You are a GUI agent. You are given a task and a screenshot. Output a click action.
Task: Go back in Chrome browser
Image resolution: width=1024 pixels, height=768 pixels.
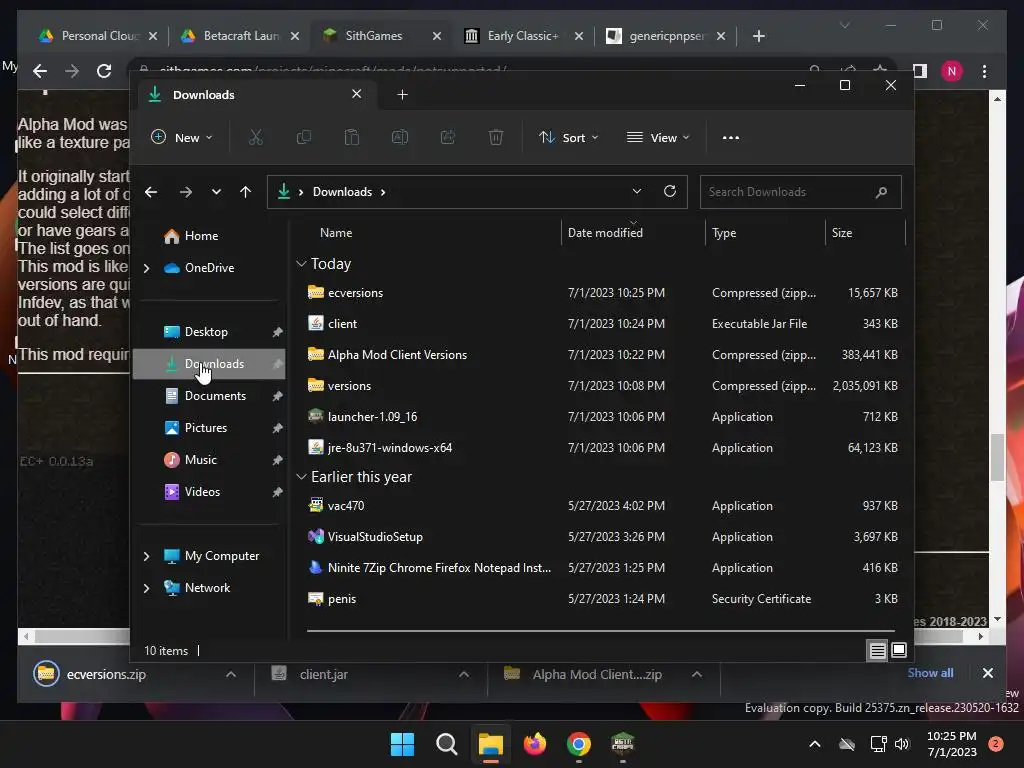(40, 71)
